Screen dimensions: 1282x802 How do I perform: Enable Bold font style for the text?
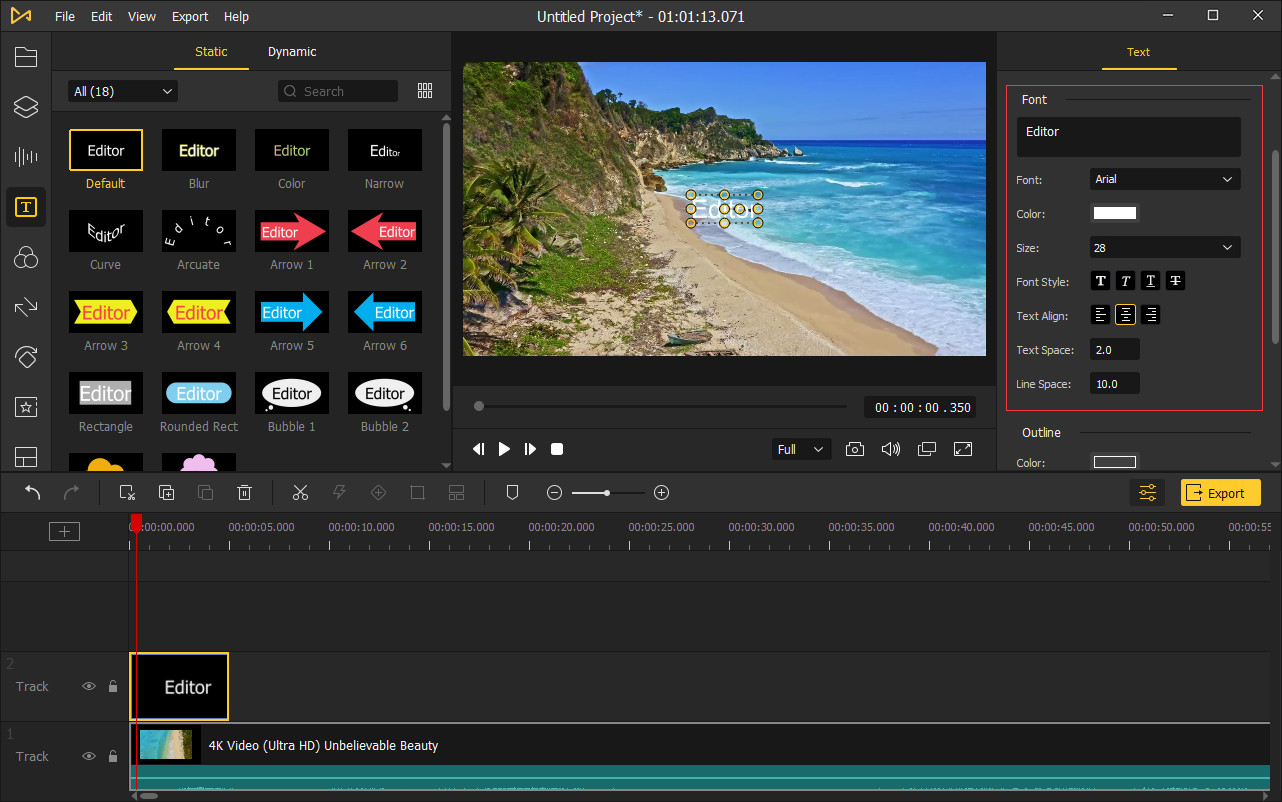click(1100, 281)
